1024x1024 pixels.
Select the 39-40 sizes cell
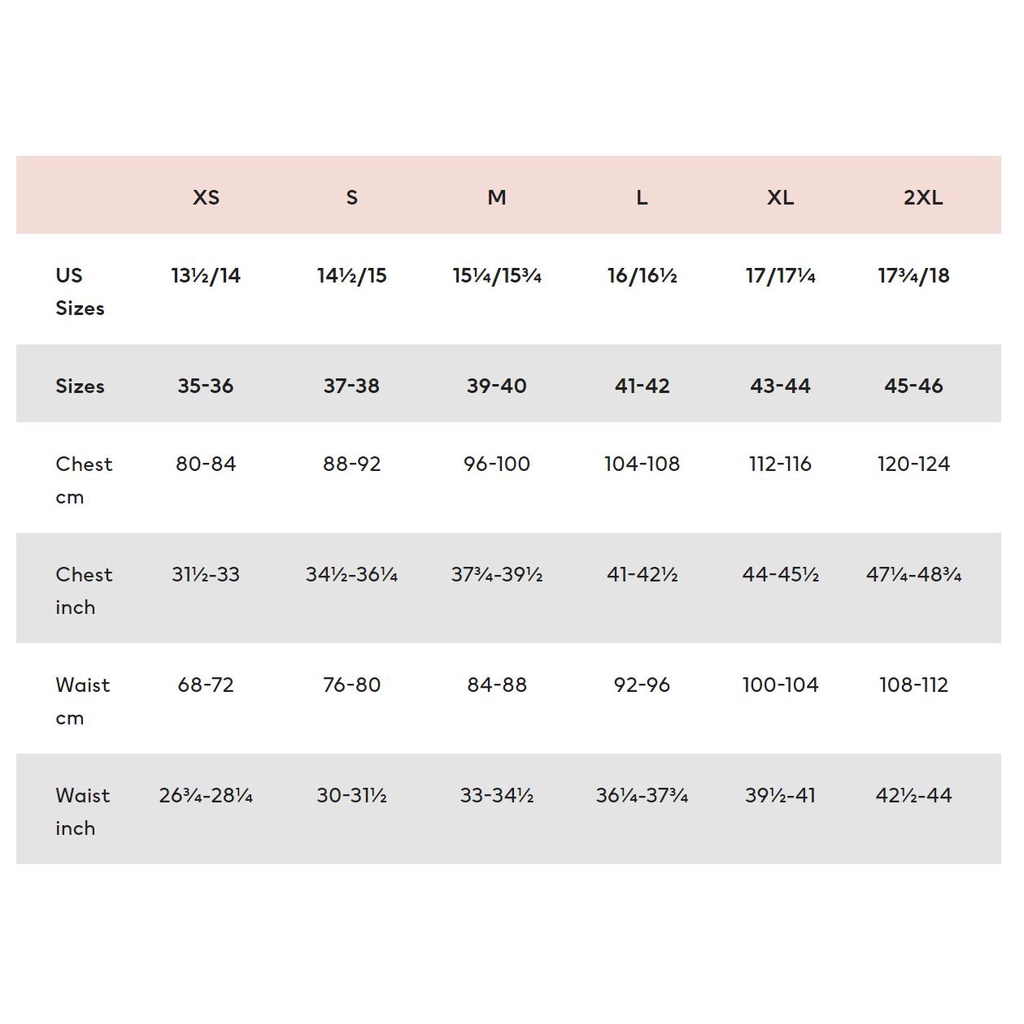pyautogui.click(x=497, y=386)
